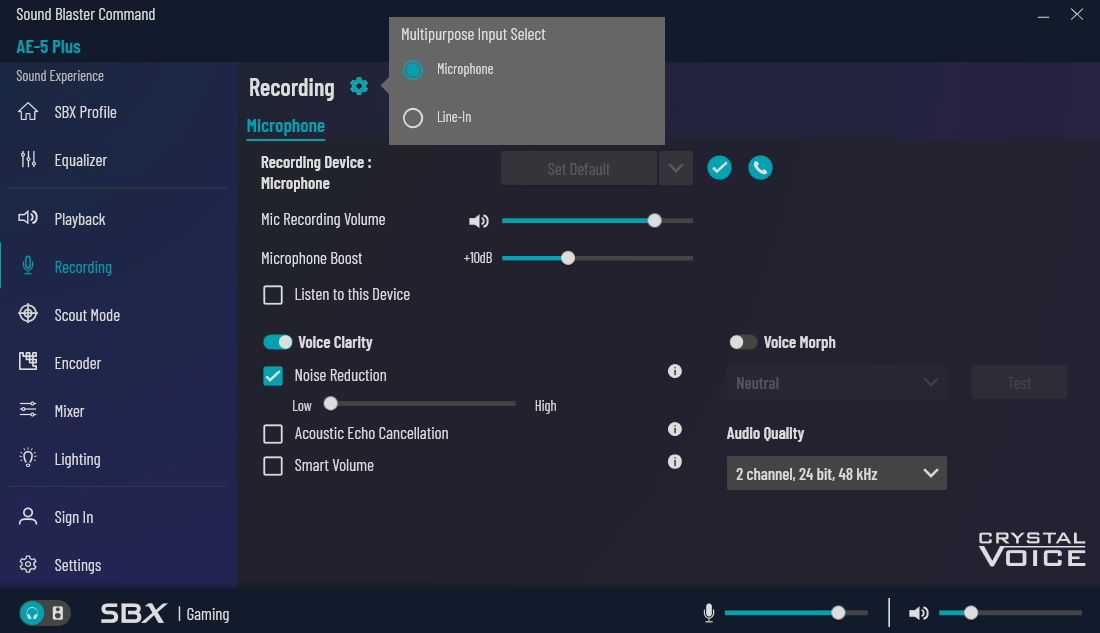Open the Neutral voice morph dropdown

click(836, 382)
